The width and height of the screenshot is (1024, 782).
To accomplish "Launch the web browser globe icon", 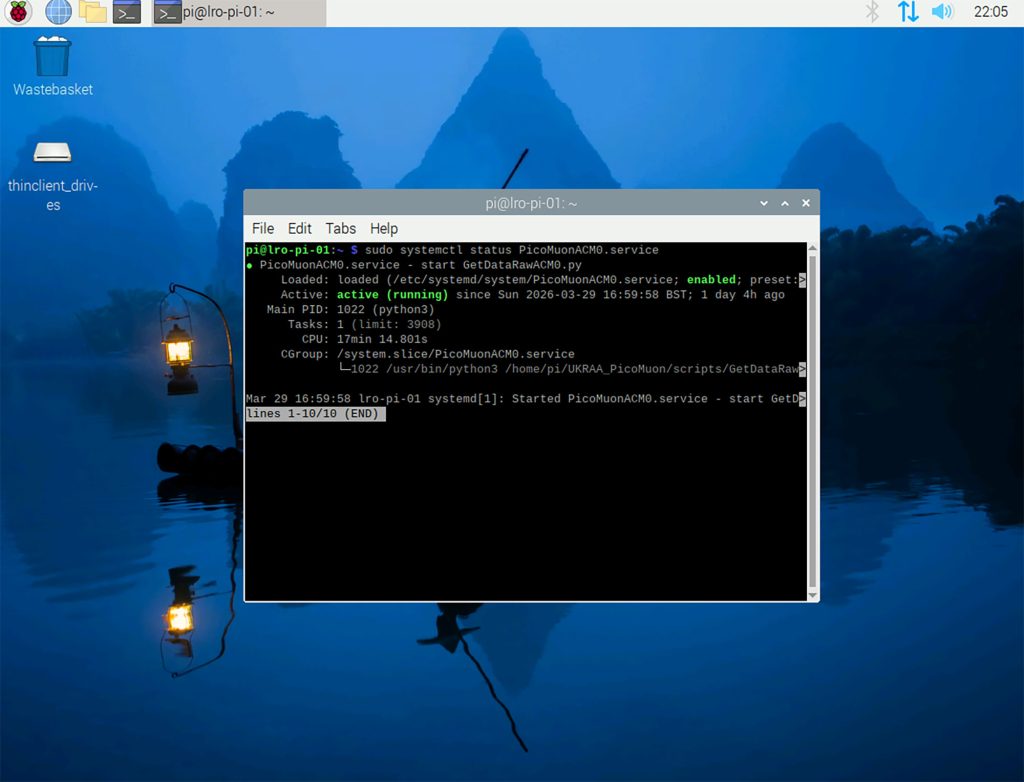I will point(59,12).
